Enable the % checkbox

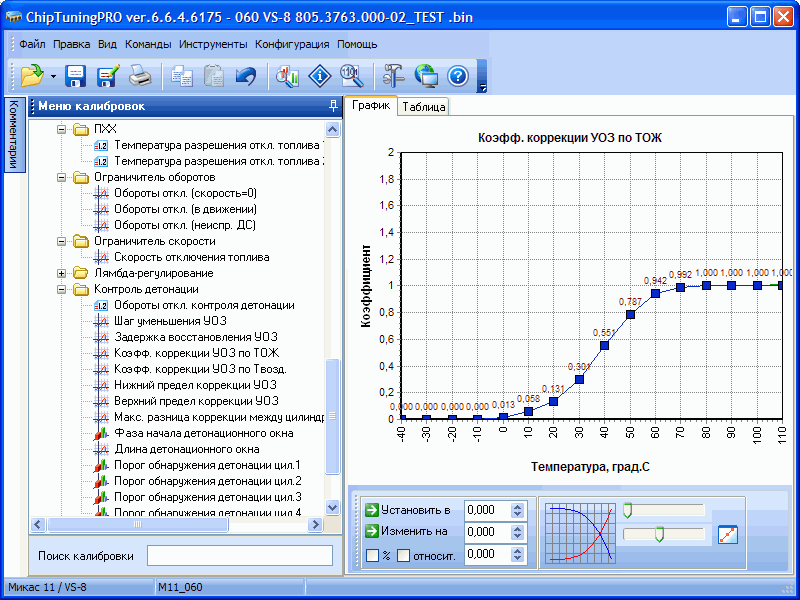click(372, 555)
